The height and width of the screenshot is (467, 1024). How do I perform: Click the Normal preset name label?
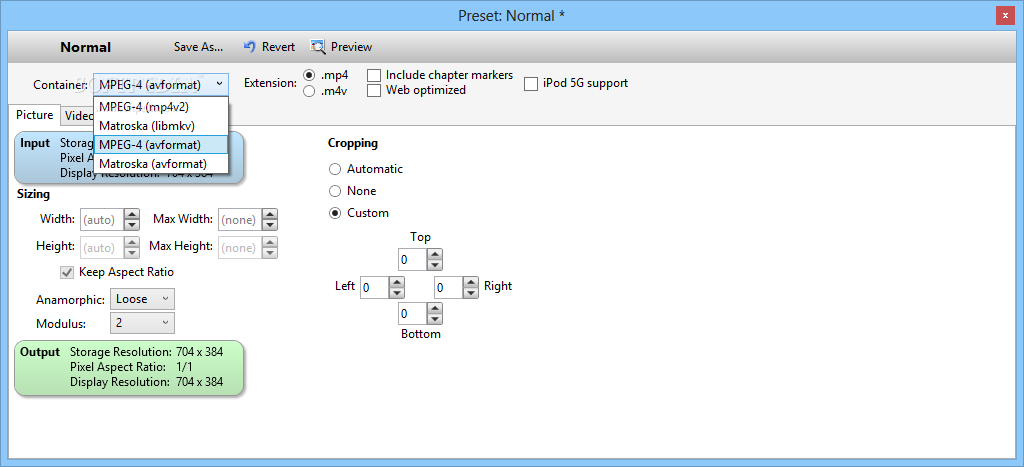click(86, 48)
